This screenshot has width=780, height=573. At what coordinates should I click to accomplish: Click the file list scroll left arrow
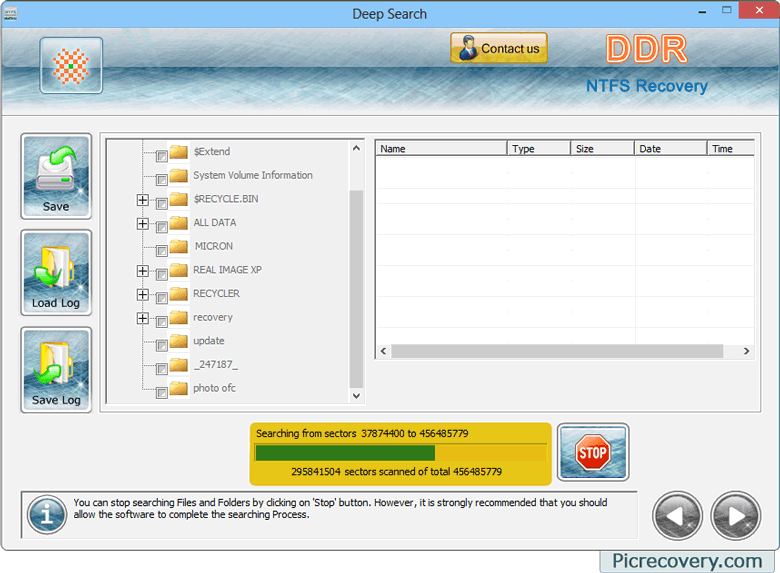pos(383,351)
